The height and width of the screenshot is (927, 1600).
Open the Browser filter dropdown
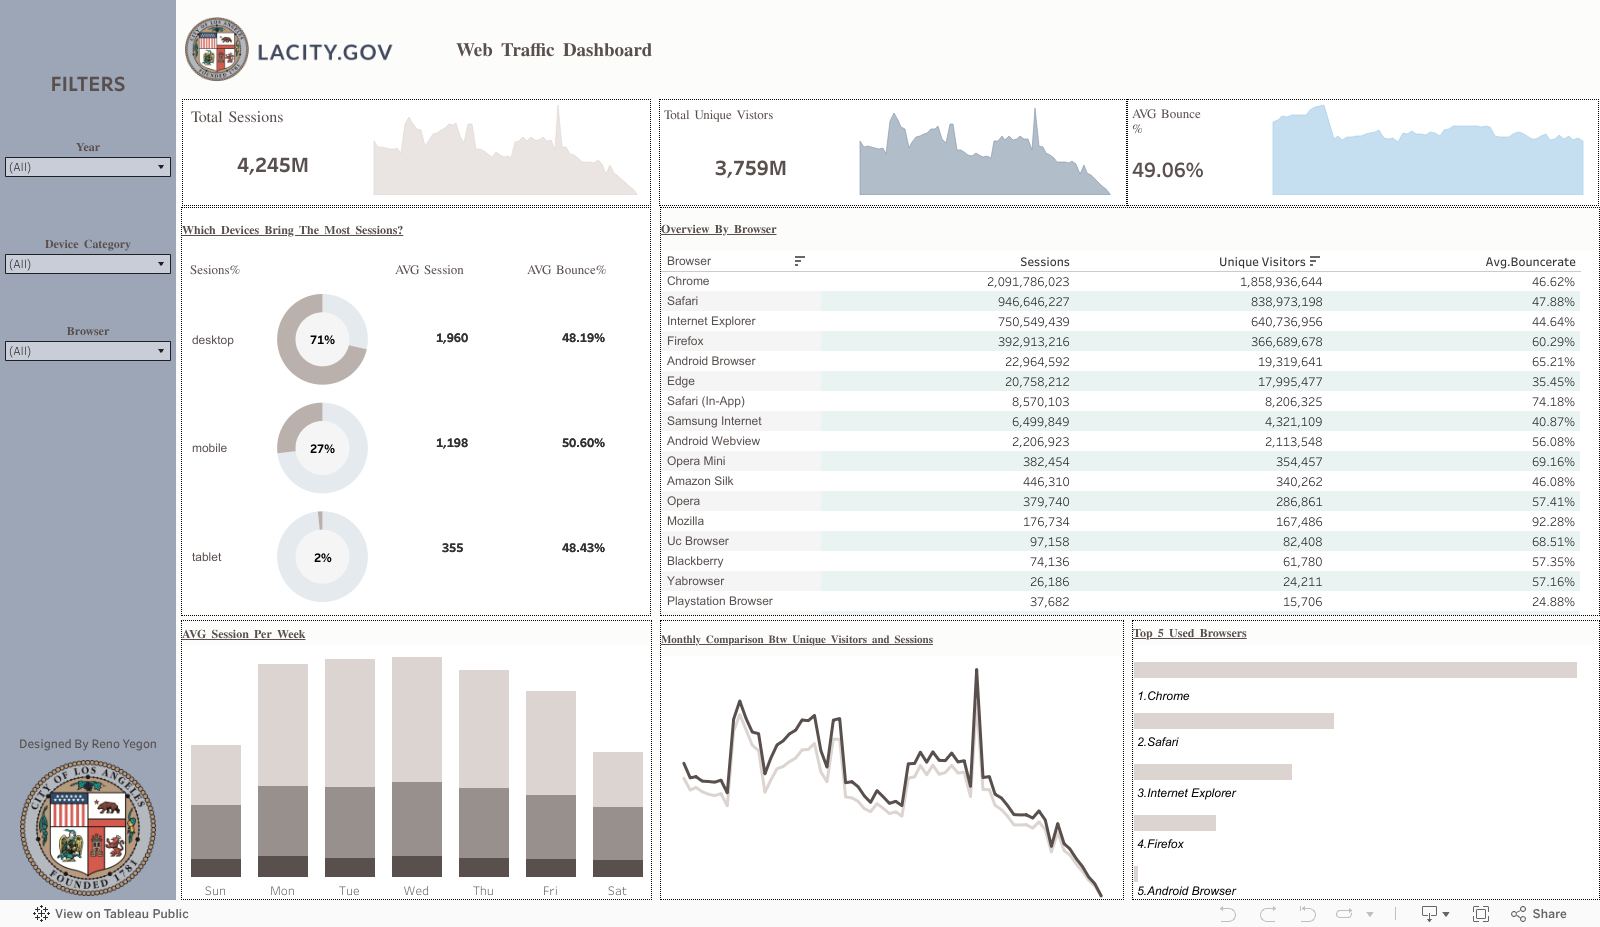(88, 351)
